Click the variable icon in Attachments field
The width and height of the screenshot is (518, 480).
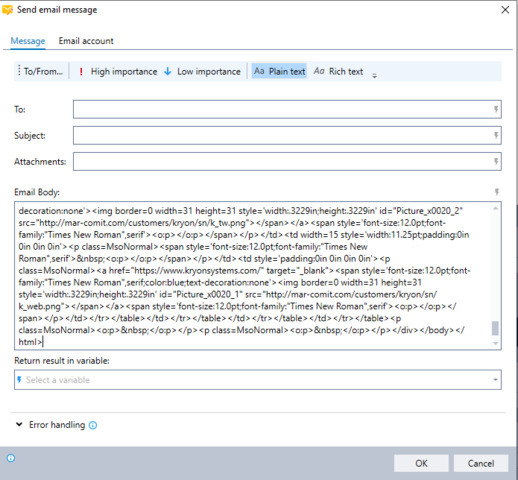(496, 161)
